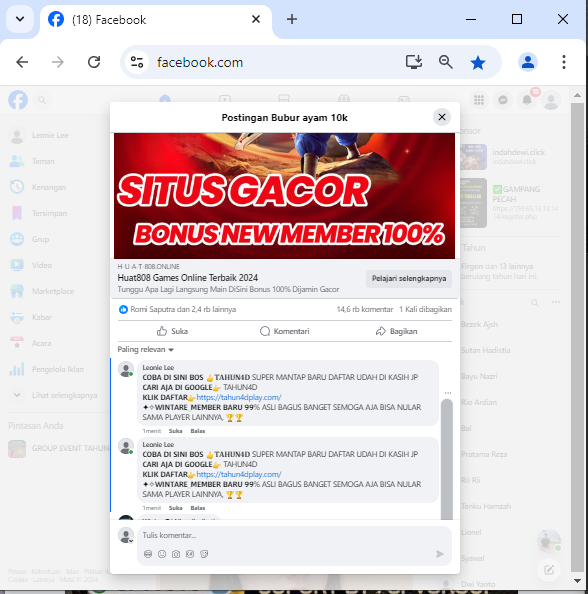Open Chrome three-dot menu
Screen dimensions: 588x594
(564, 62)
